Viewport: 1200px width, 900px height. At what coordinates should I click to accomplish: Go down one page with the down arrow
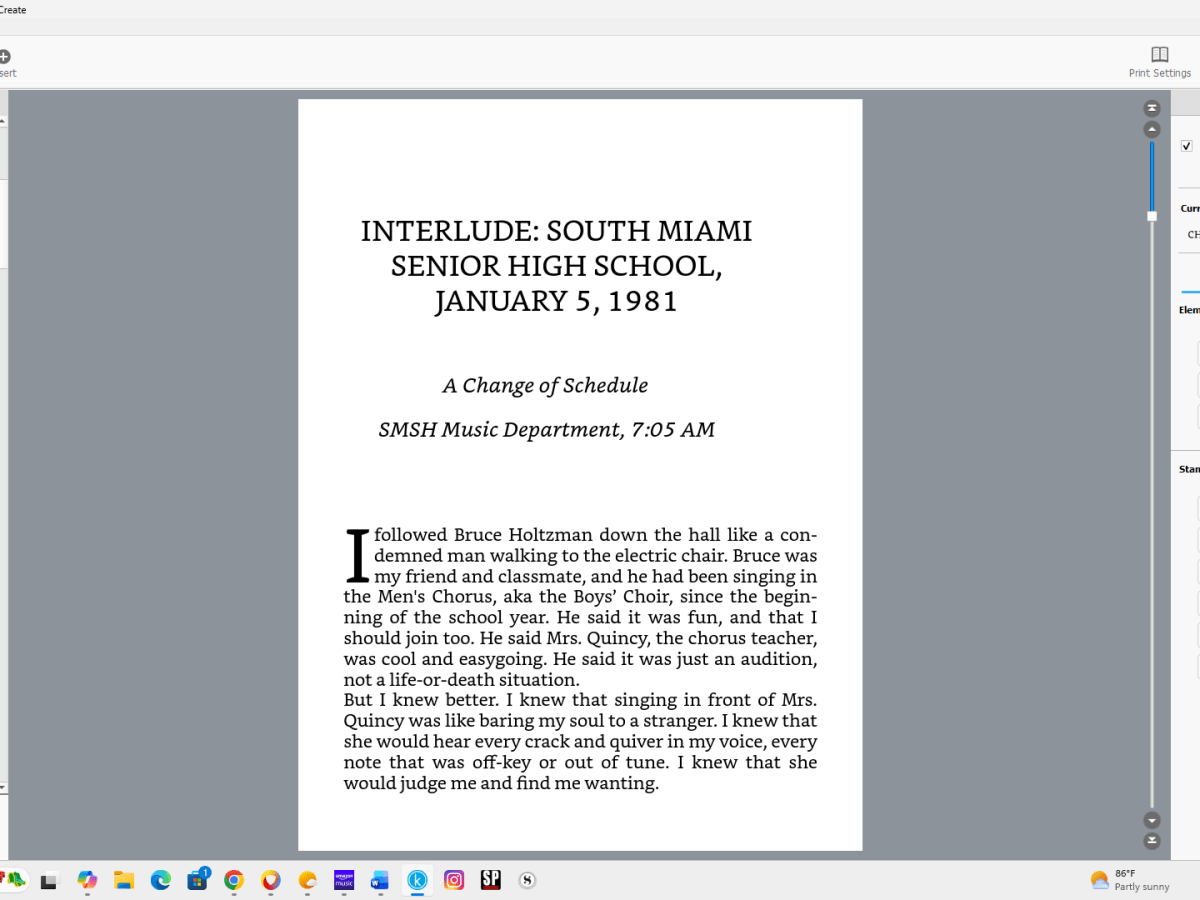tap(1152, 820)
